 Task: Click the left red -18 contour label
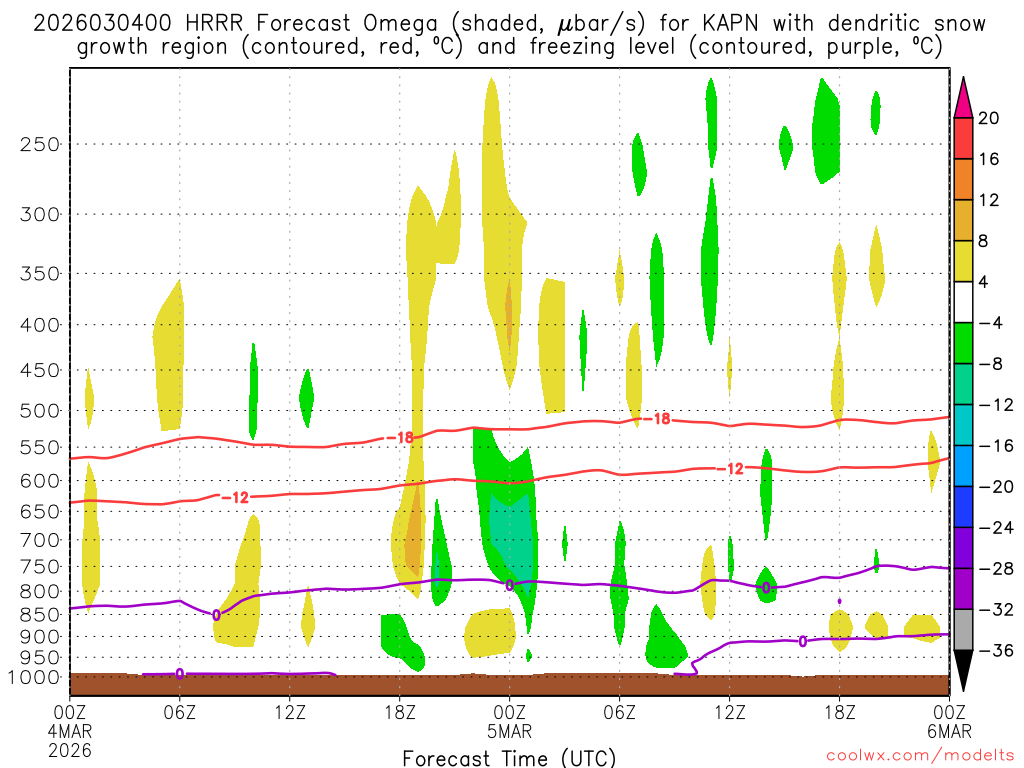pos(400,438)
